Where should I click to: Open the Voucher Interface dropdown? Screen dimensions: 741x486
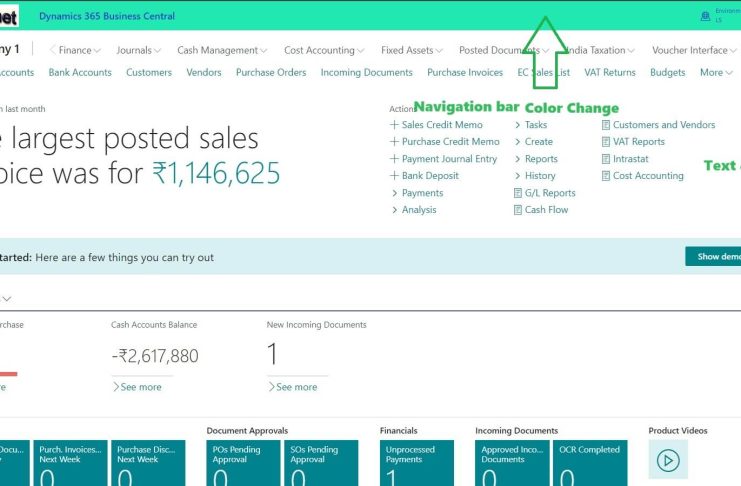pyautogui.click(x=694, y=50)
